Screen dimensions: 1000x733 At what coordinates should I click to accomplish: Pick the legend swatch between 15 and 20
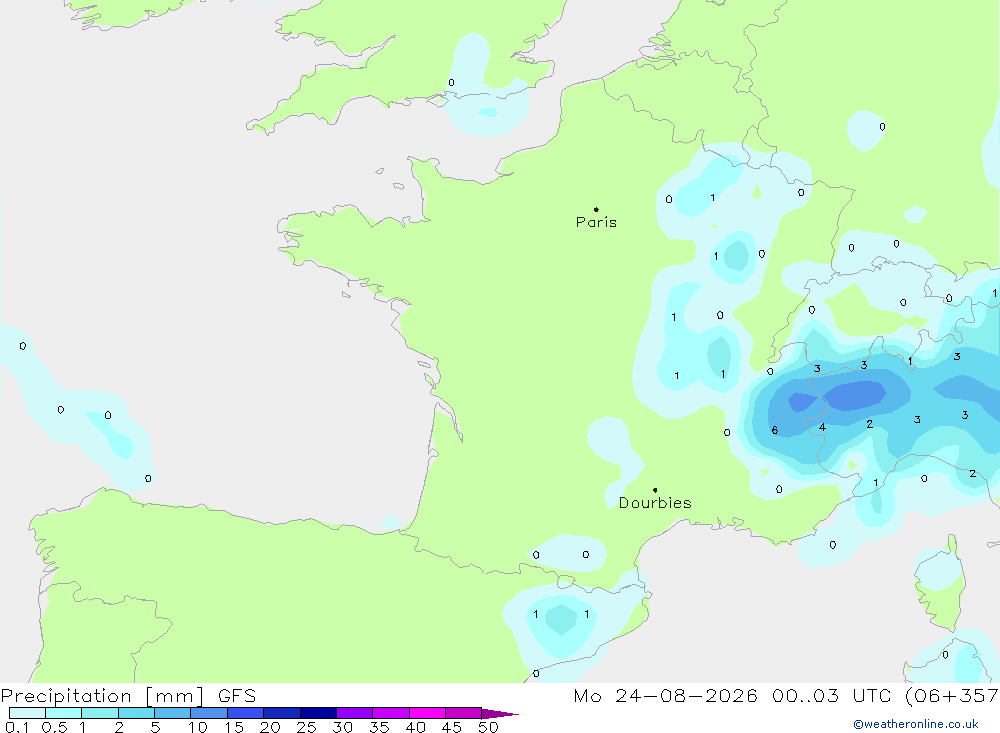click(x=246, y=713)
